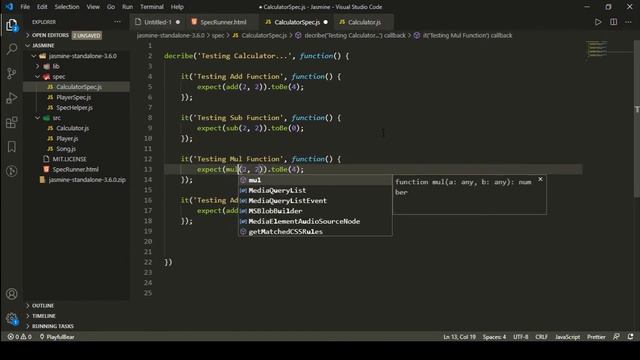The width and height of the screenshot is (640, 360).
Task: Open the Explorer view in activity bar
Action: pyautogui.click(x=11, y=25)
